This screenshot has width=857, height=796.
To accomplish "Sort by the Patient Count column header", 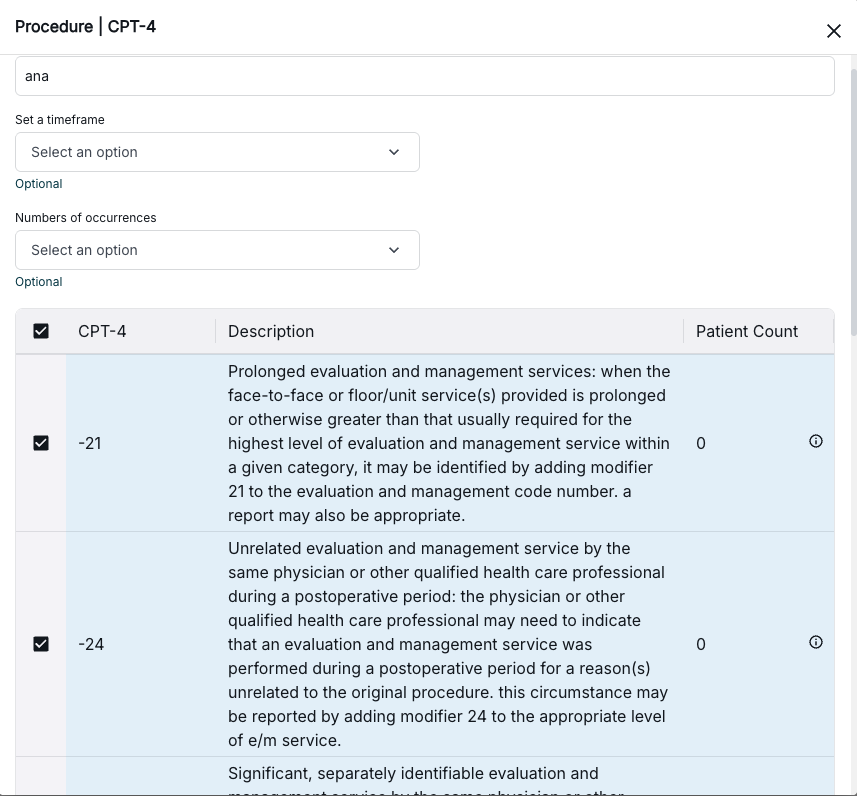I will point(747,331).
